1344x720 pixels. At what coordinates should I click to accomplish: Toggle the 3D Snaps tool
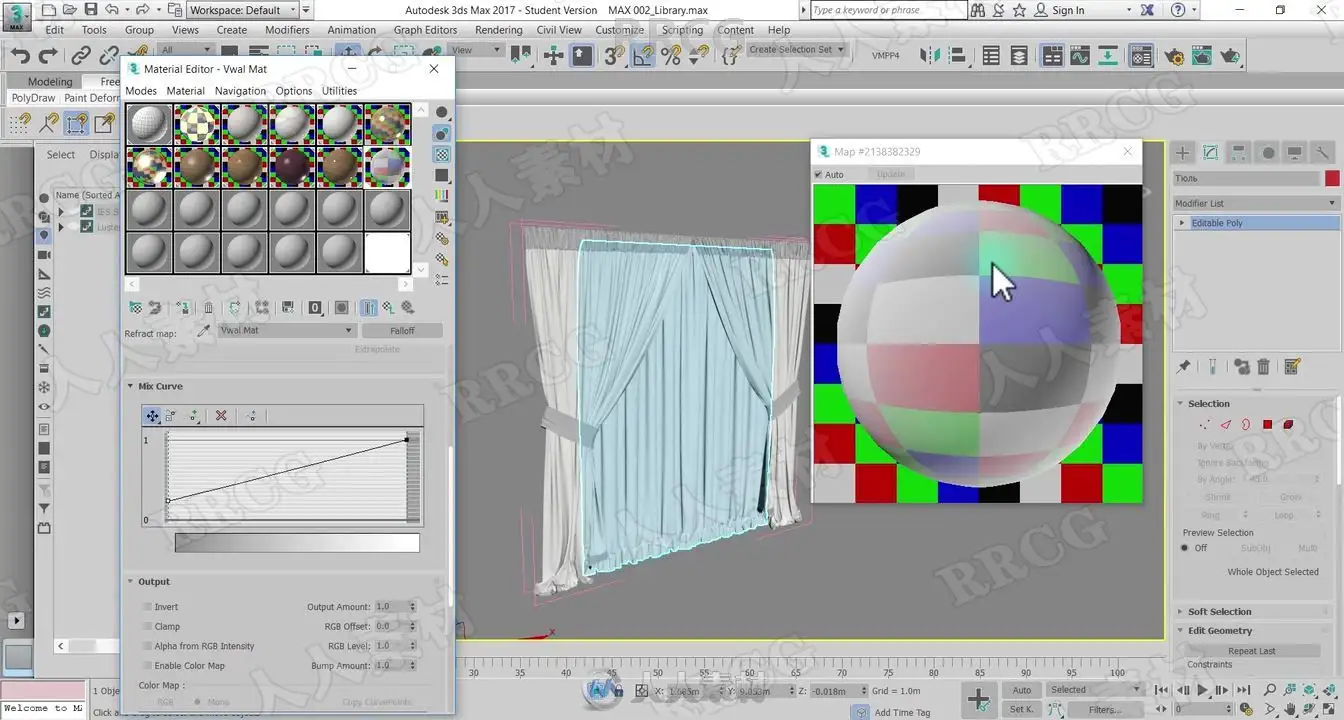click(613, 56)
